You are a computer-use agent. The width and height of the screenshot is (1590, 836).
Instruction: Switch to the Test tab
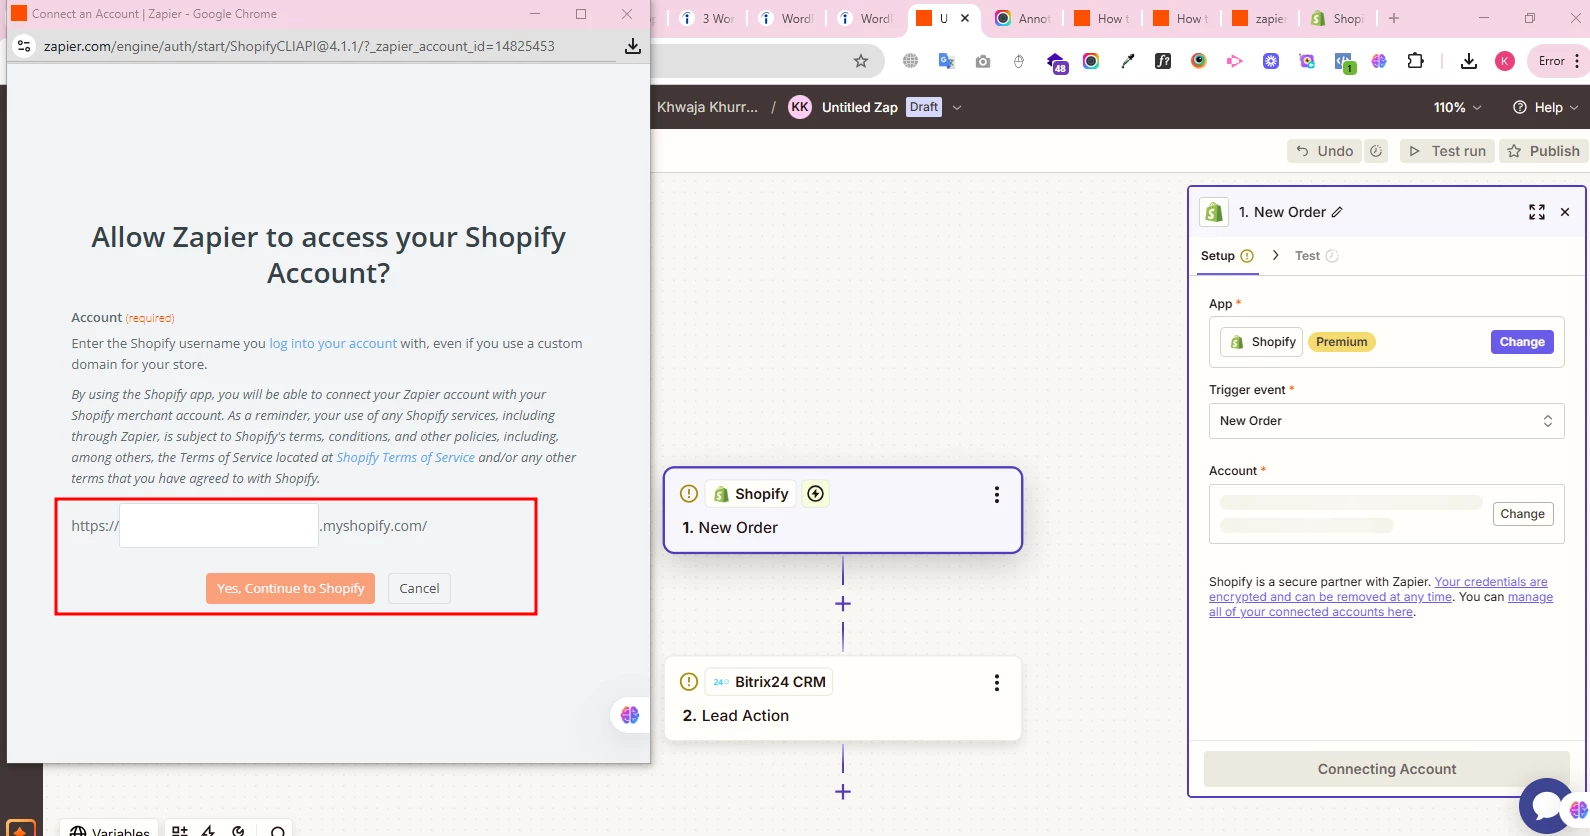[1315, 256]
